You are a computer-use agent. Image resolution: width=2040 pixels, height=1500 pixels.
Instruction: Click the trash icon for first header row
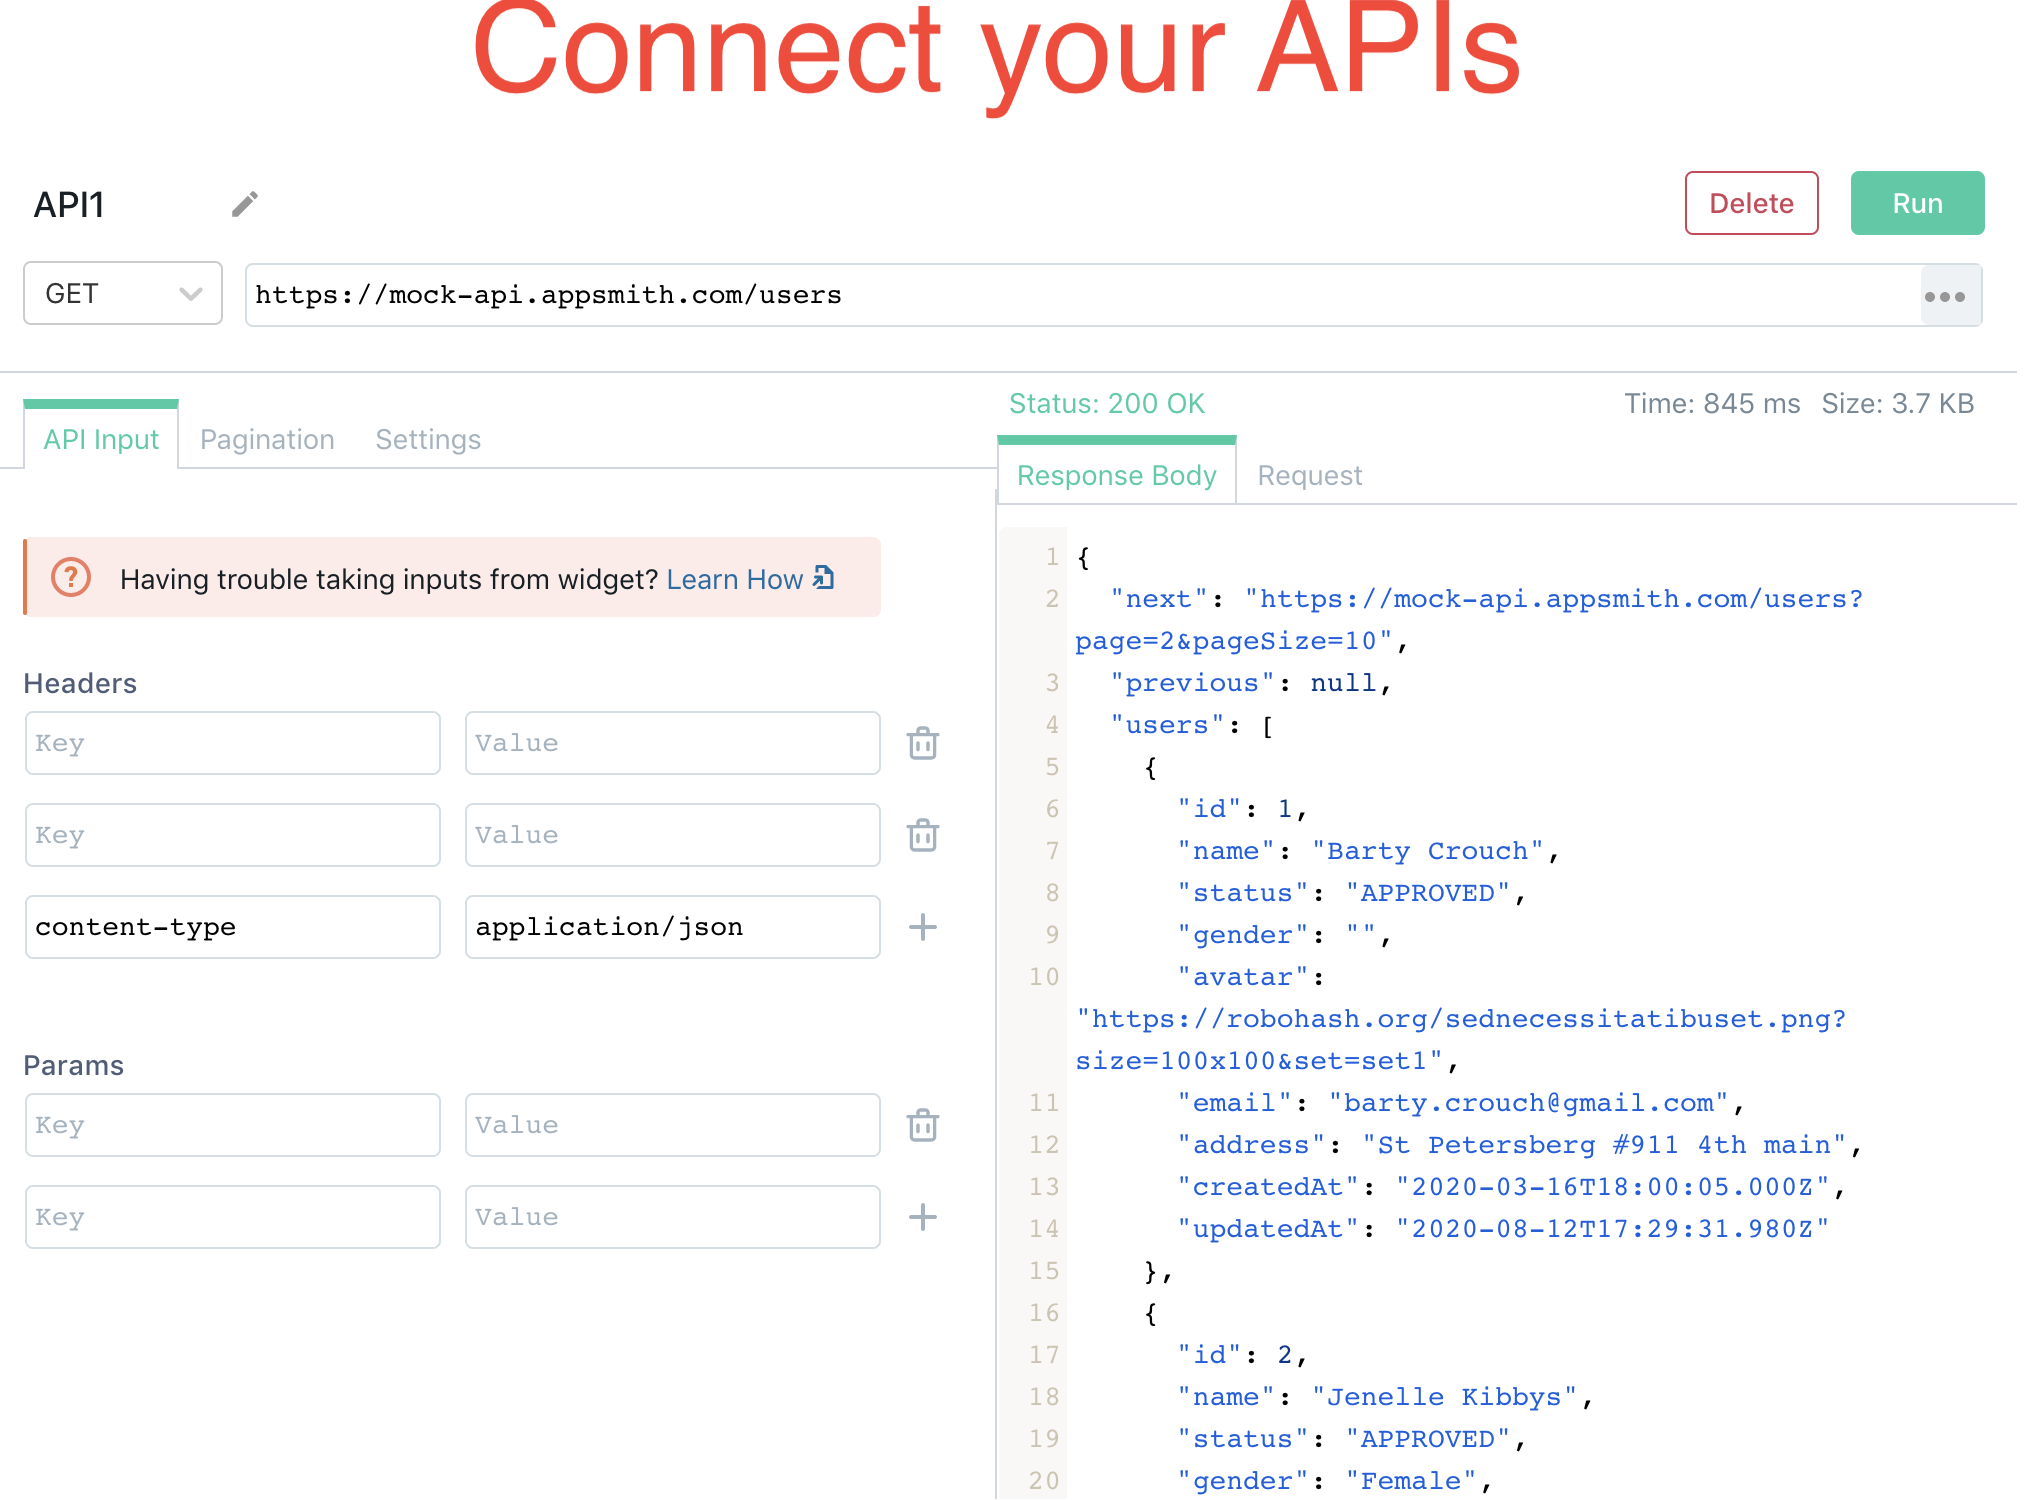tap(922, 741)
